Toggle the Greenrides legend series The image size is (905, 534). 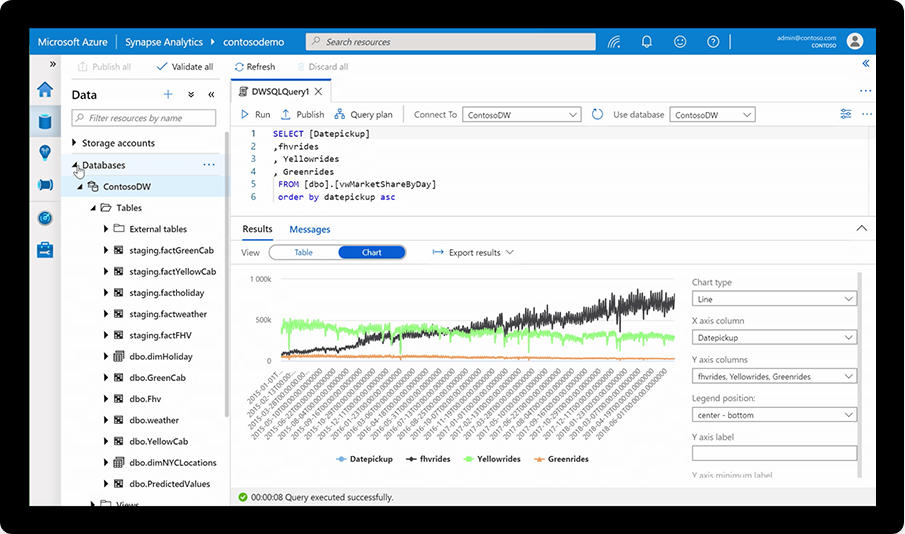tap(562, 459)
